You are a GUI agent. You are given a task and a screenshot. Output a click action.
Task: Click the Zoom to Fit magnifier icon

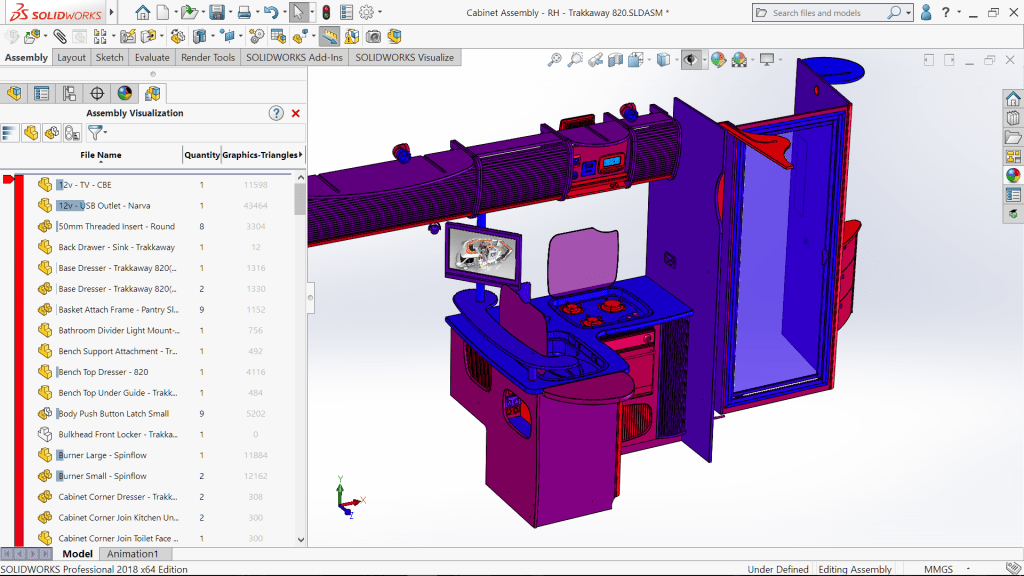(555, 60)
